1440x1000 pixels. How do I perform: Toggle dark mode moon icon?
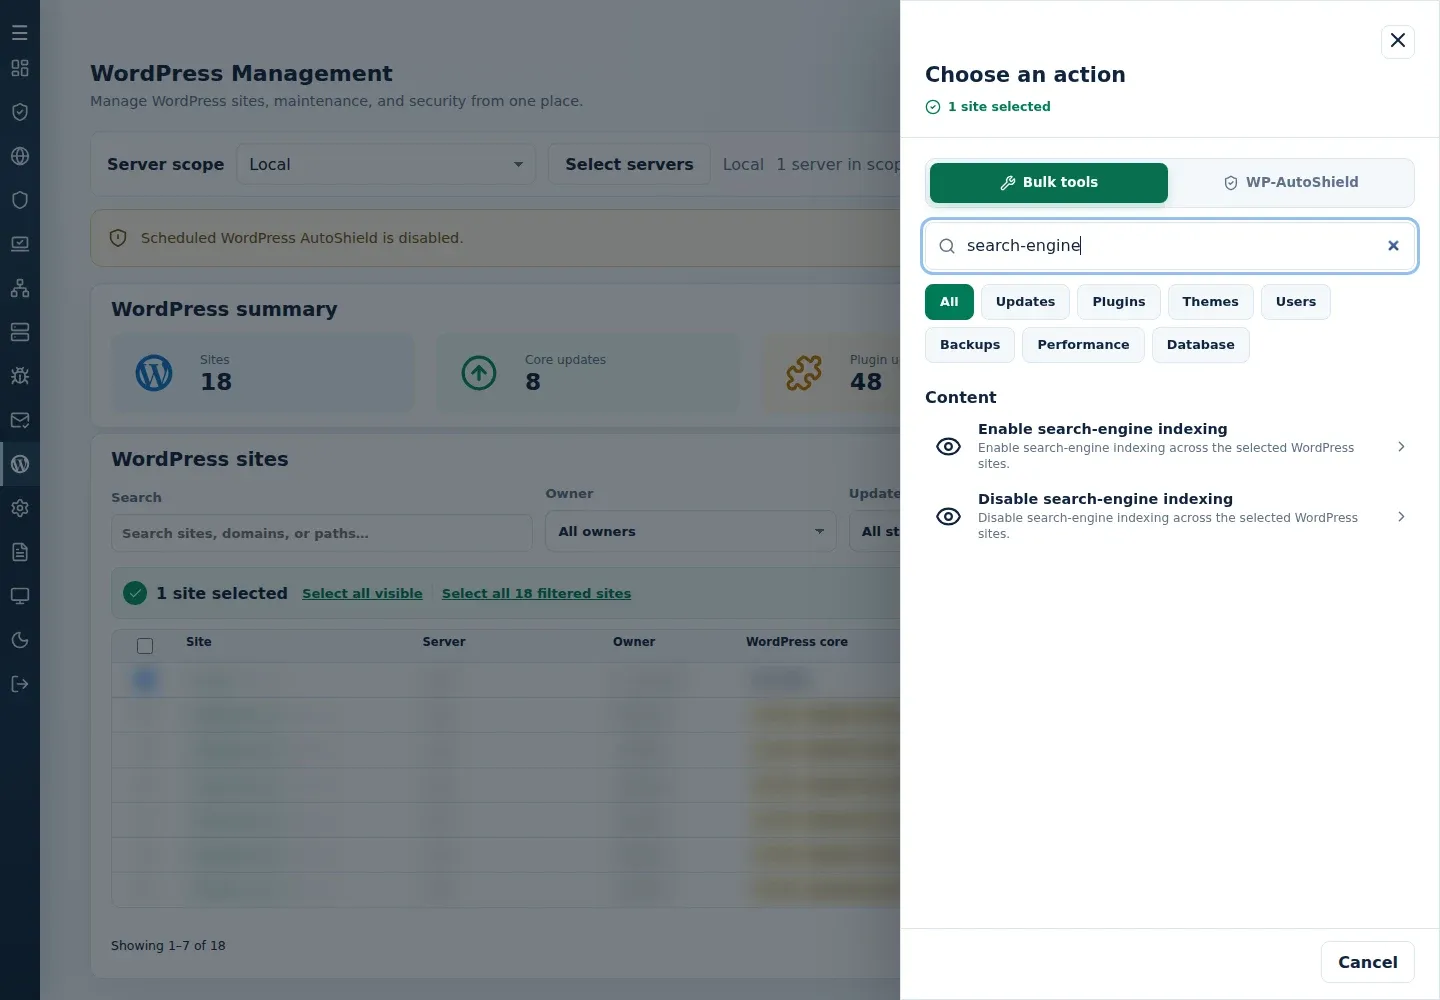point(20,640)
